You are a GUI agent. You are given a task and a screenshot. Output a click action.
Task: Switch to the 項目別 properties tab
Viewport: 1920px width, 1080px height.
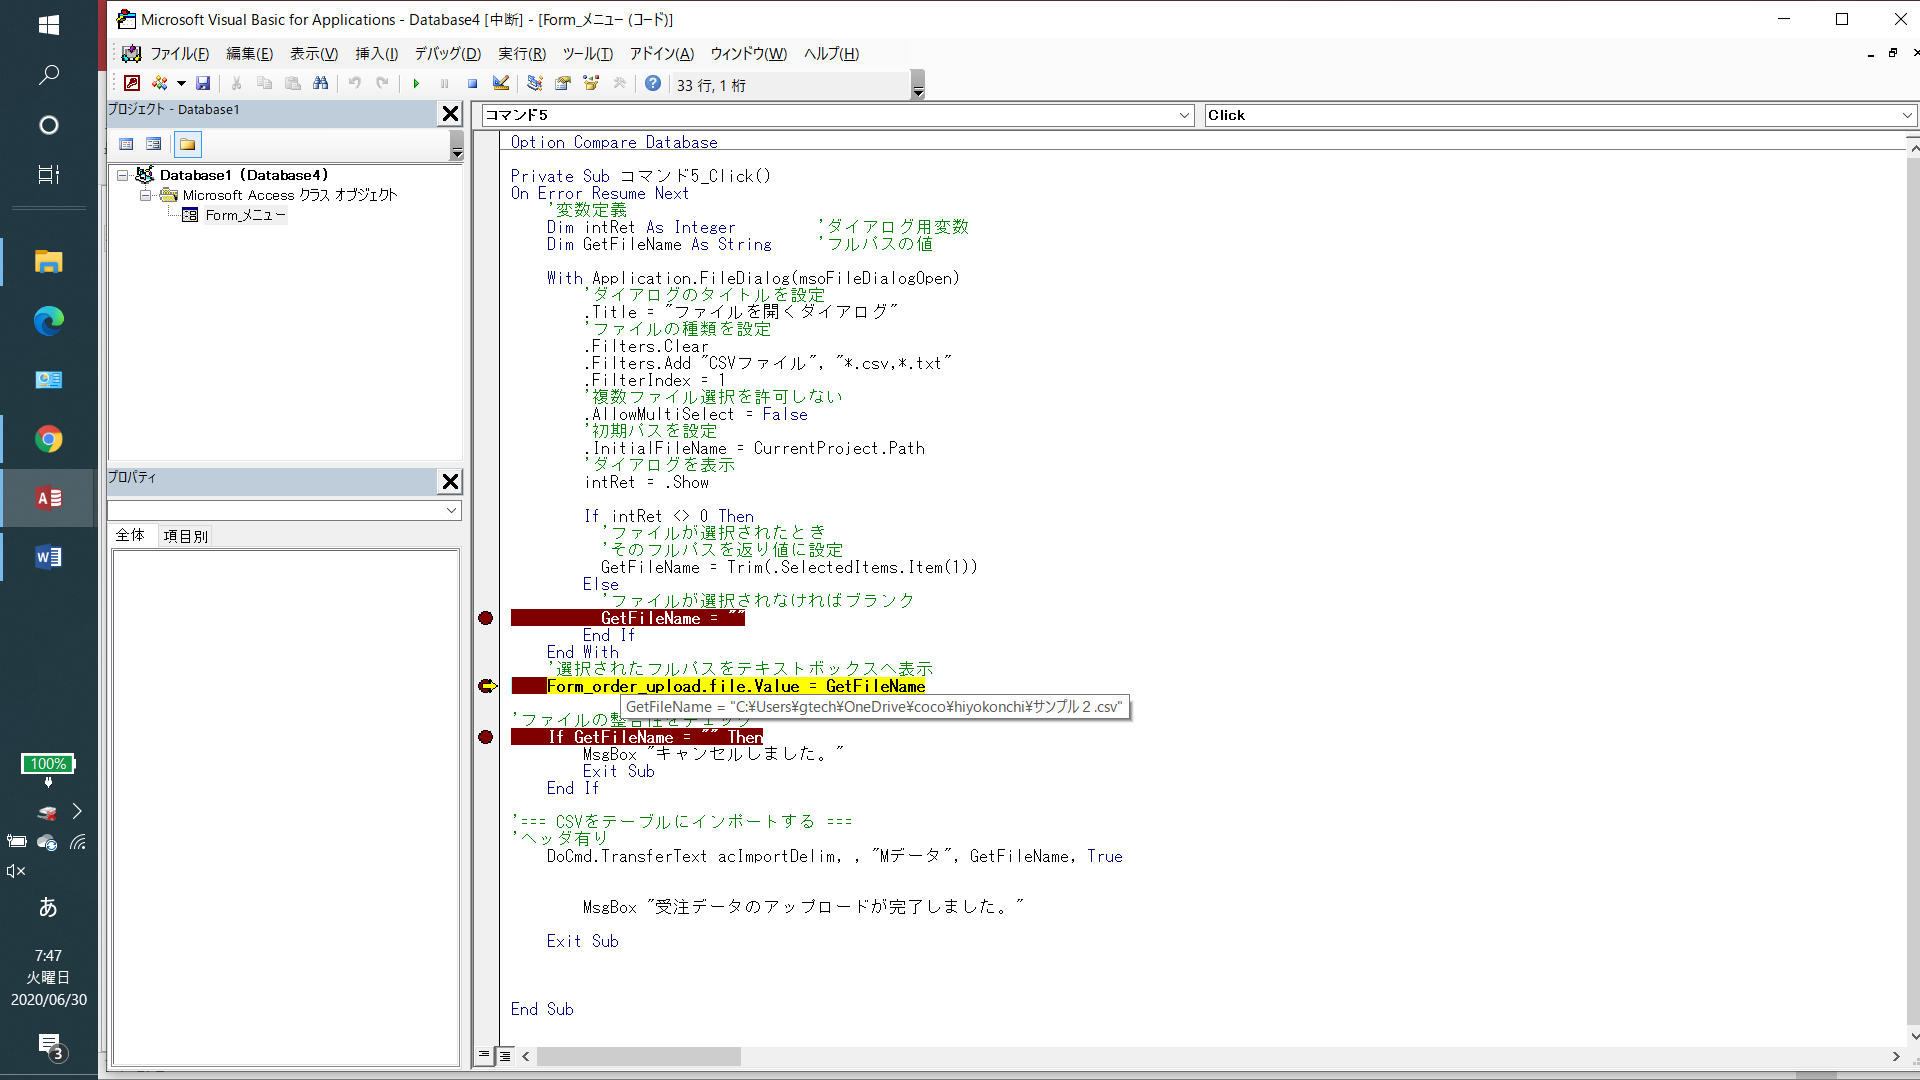pos(186,536)
